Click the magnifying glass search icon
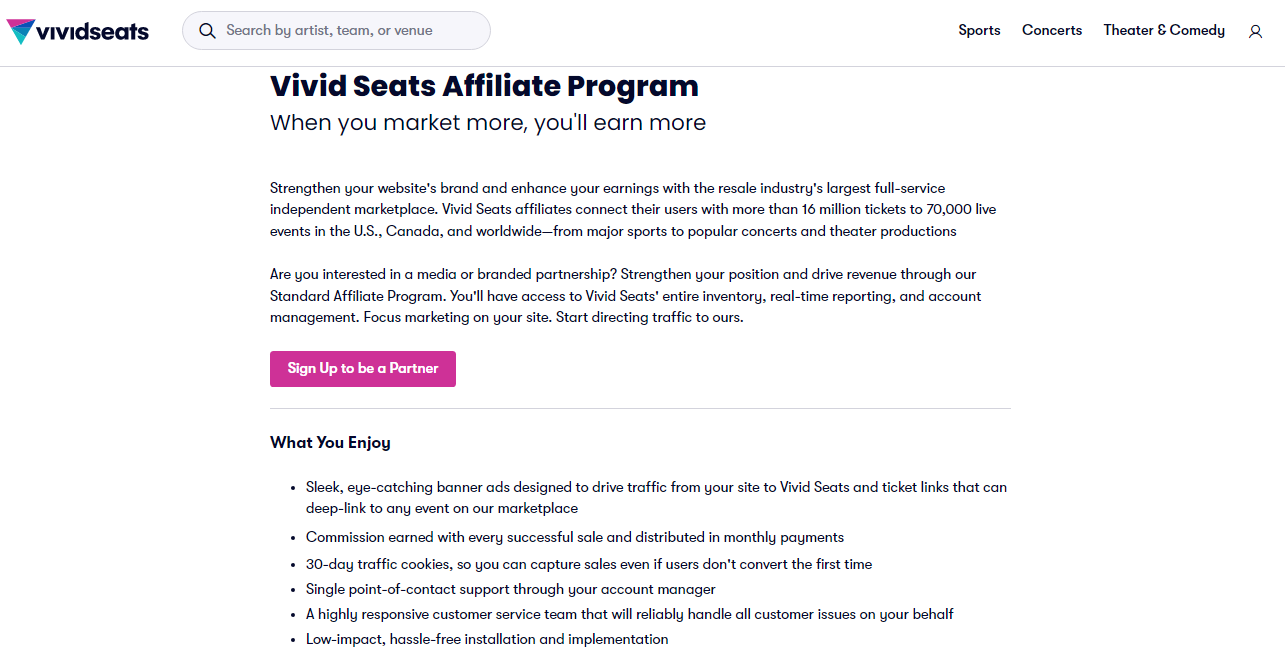This screenshot has width=1285, height=648. [x=208, y=31]
